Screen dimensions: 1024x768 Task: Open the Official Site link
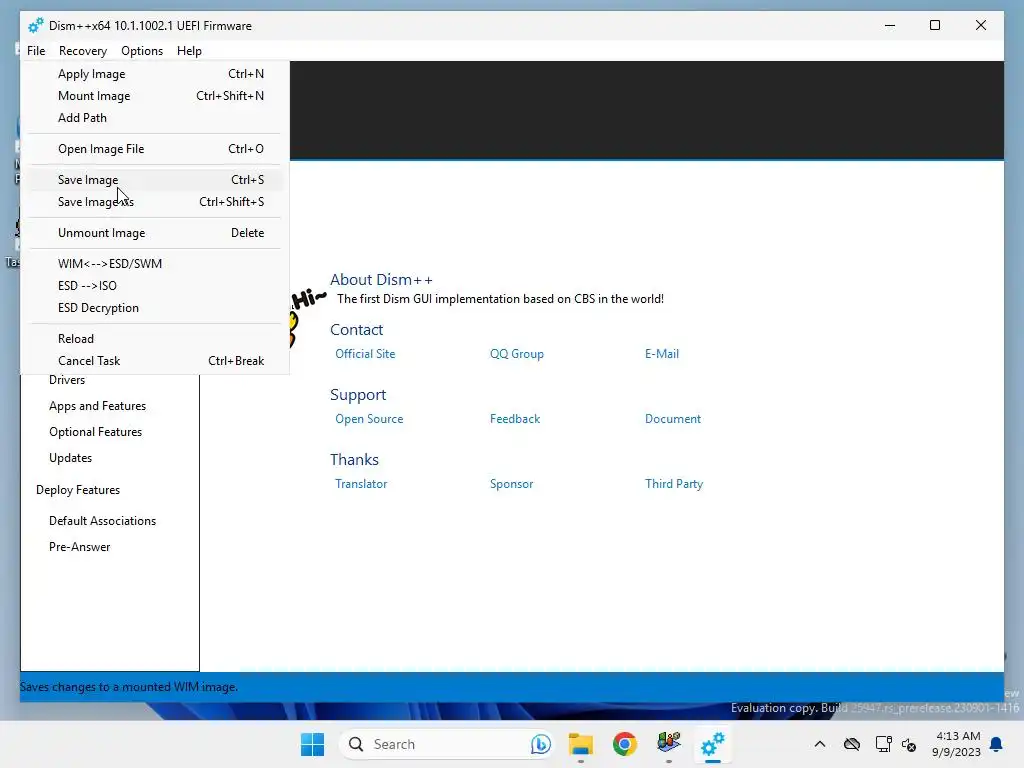point(365,354)
